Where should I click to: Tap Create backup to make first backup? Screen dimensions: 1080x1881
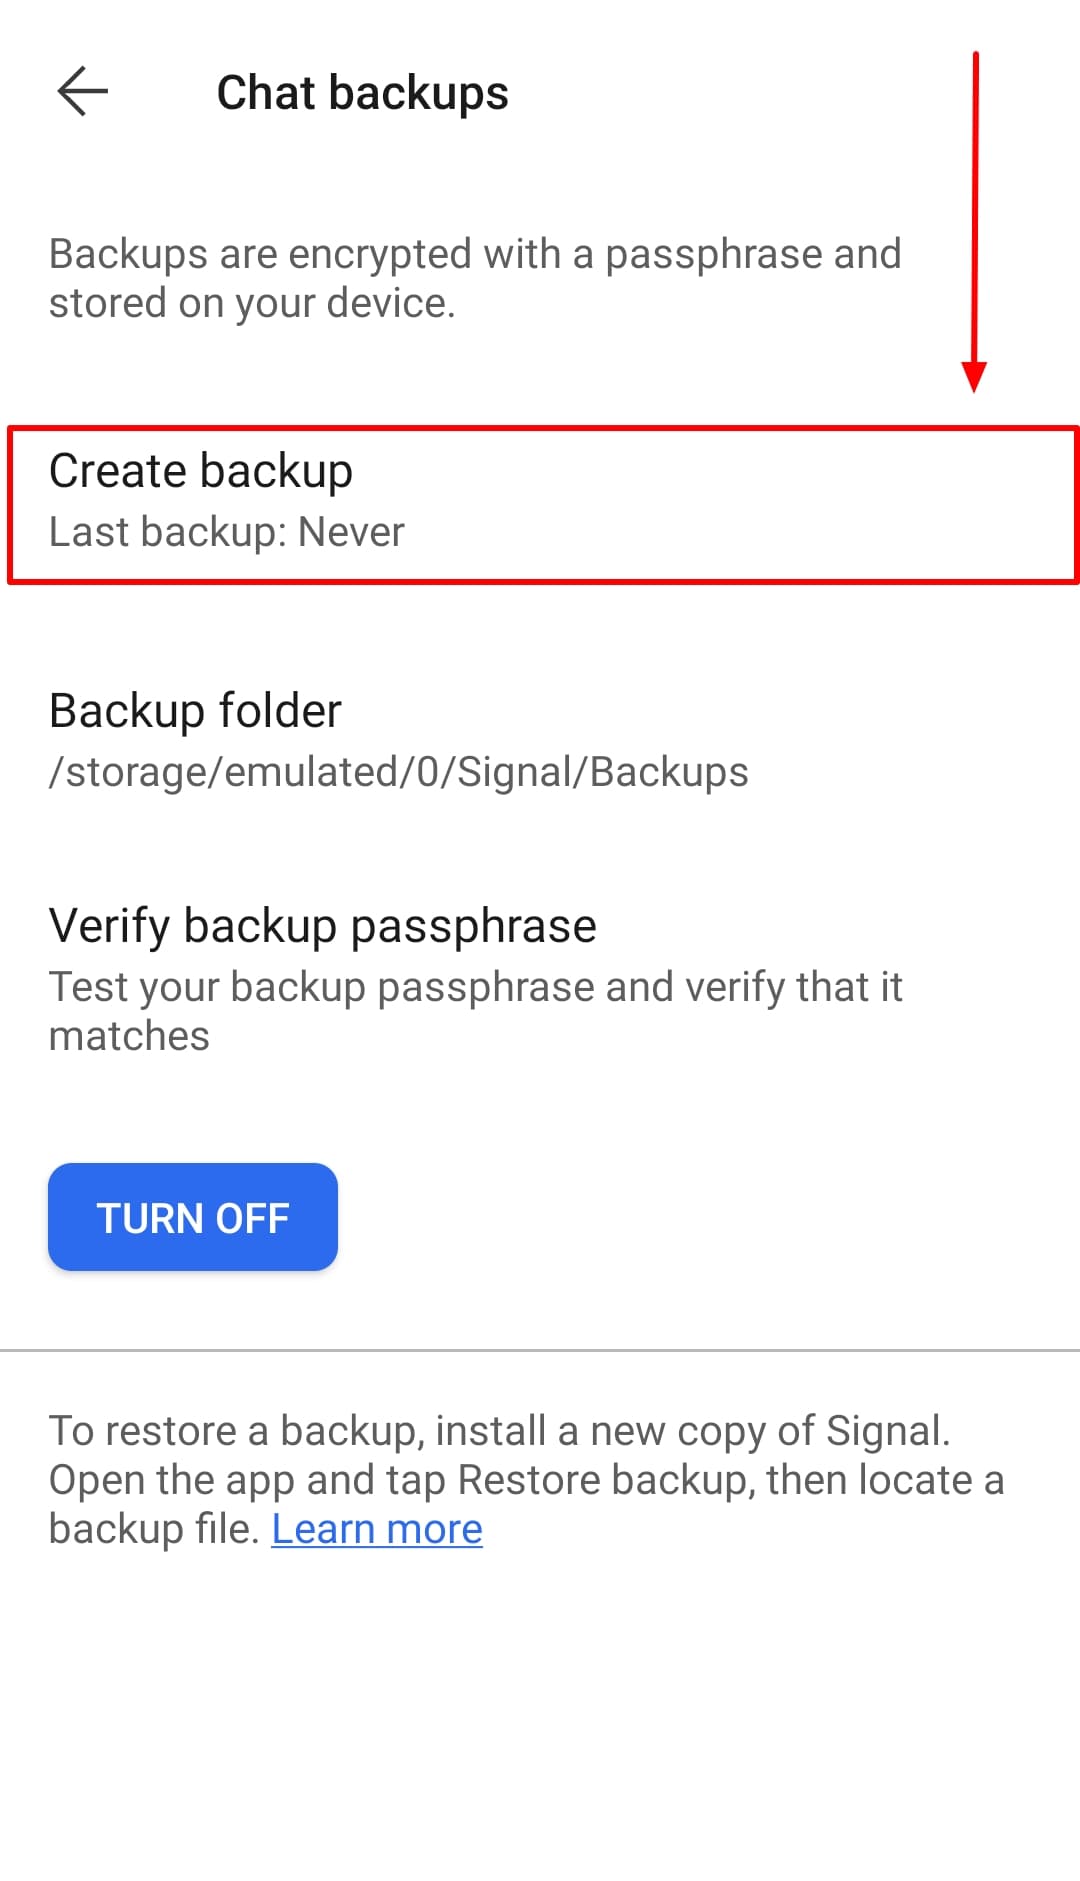coord(200,470)
